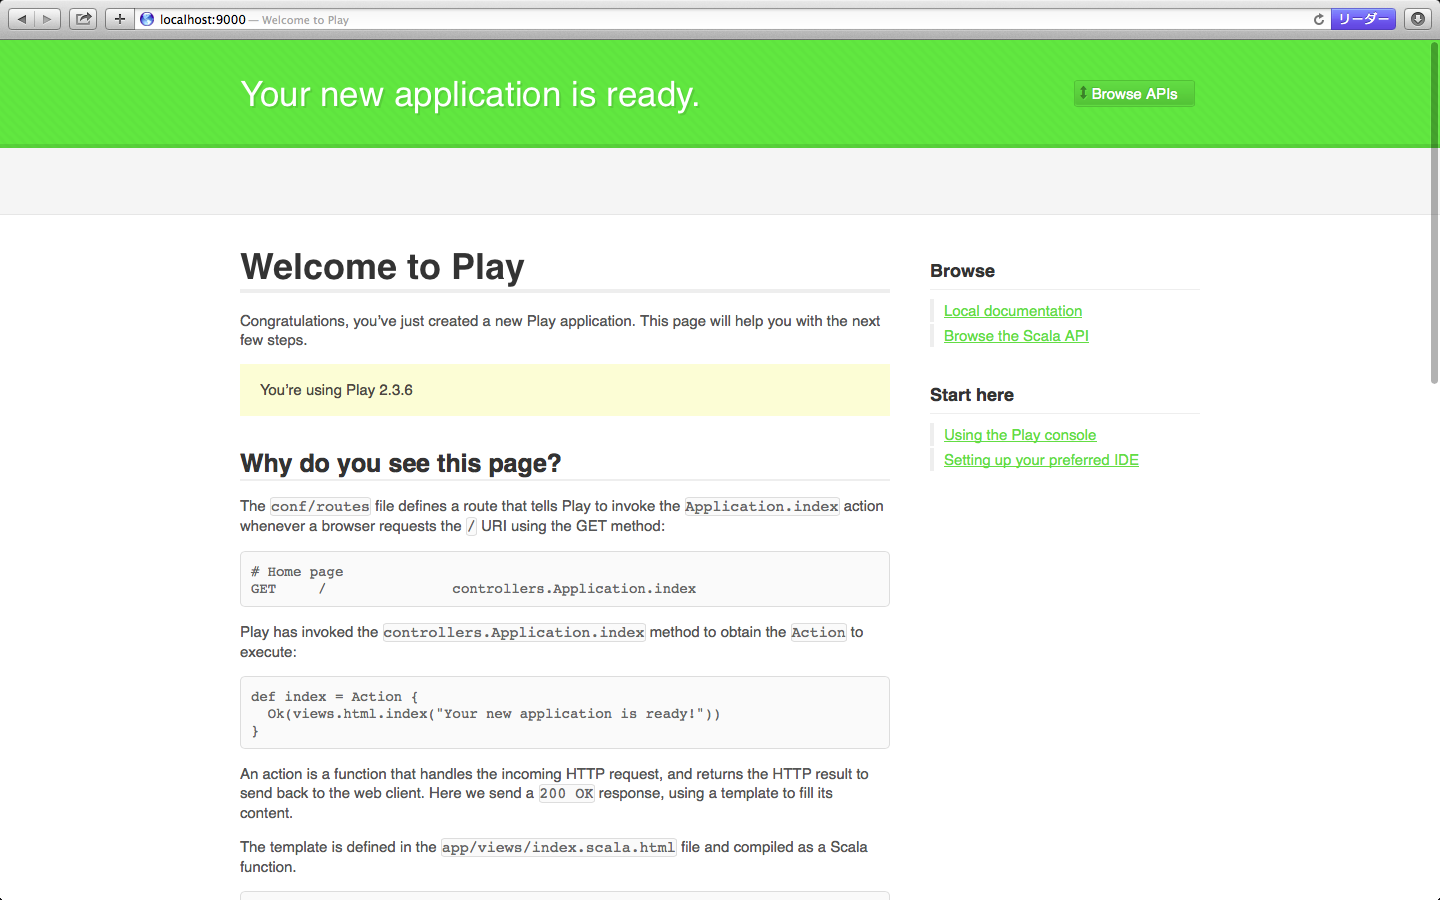Select the localhost:9000 address field

pos(732,19)
